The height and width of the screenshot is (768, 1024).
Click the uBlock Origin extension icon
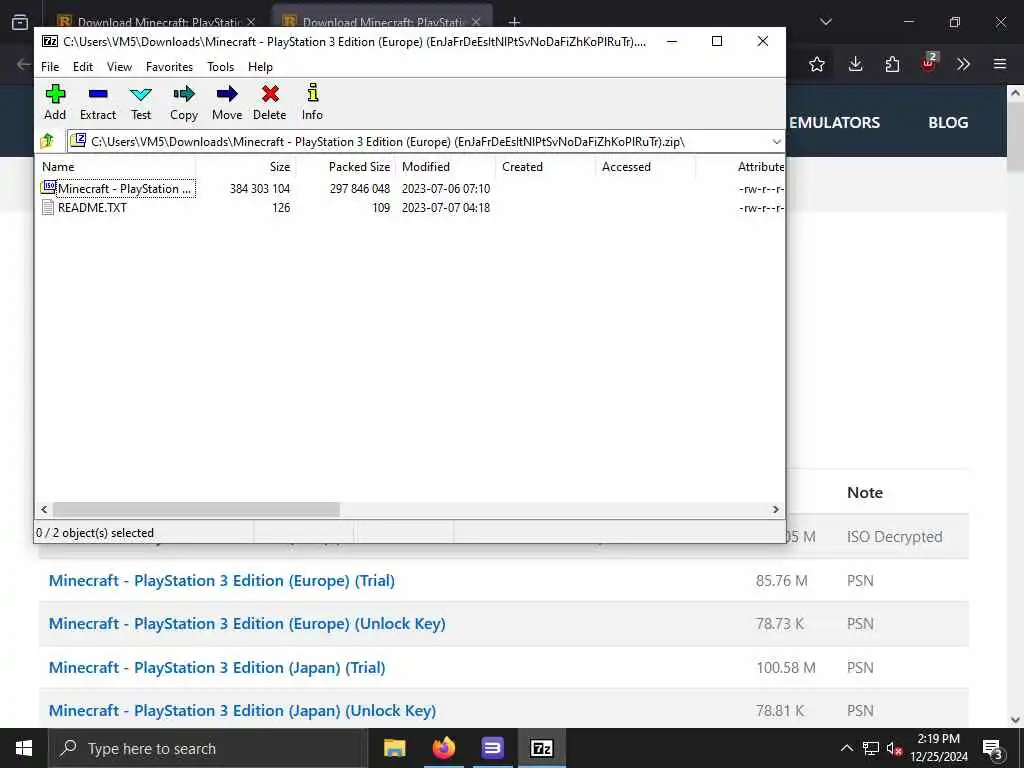929,63
